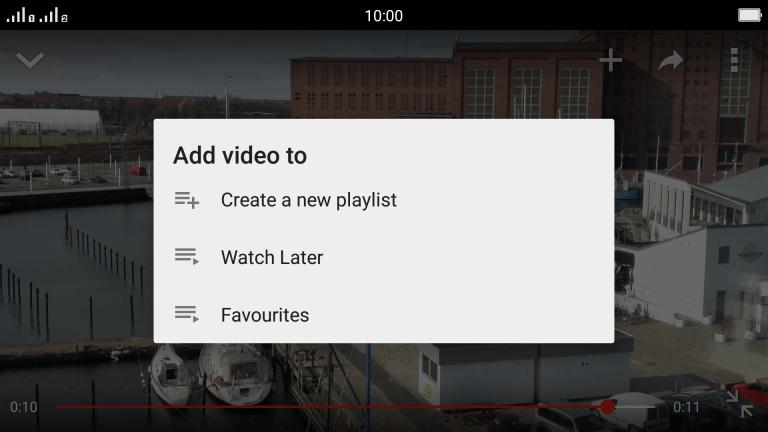
Task: Click the red seek bar handle
Action: point(608,407)
